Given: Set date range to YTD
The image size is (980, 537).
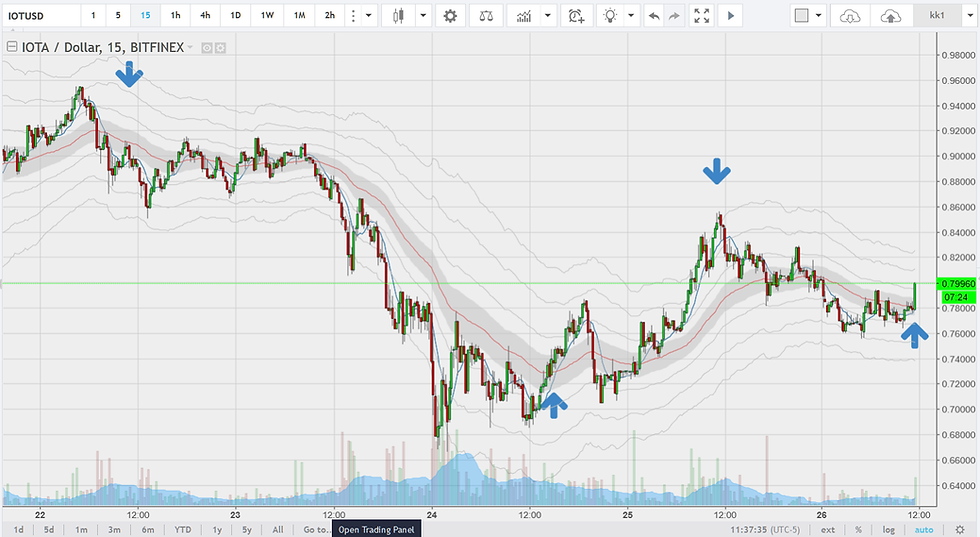Looking at the screenshot, I should click(182, 529).
